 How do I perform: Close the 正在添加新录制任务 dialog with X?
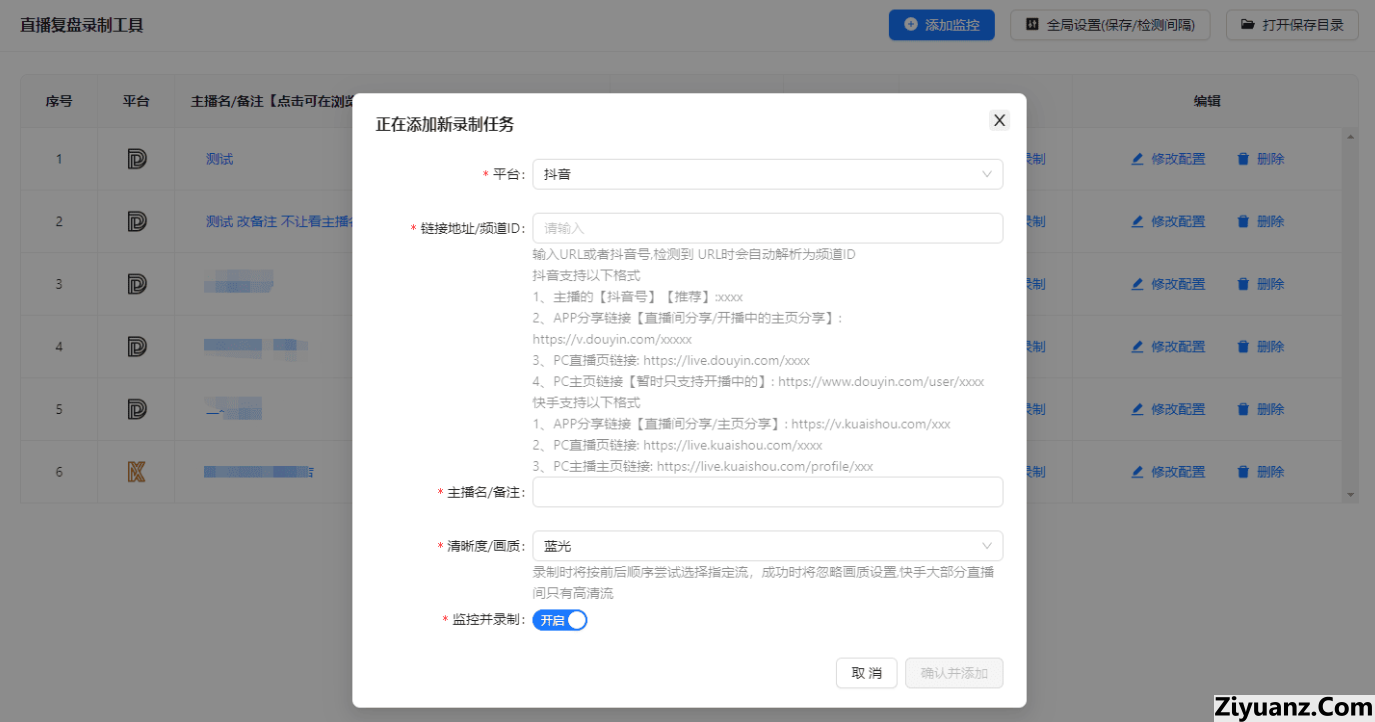(x=999, y=121)
